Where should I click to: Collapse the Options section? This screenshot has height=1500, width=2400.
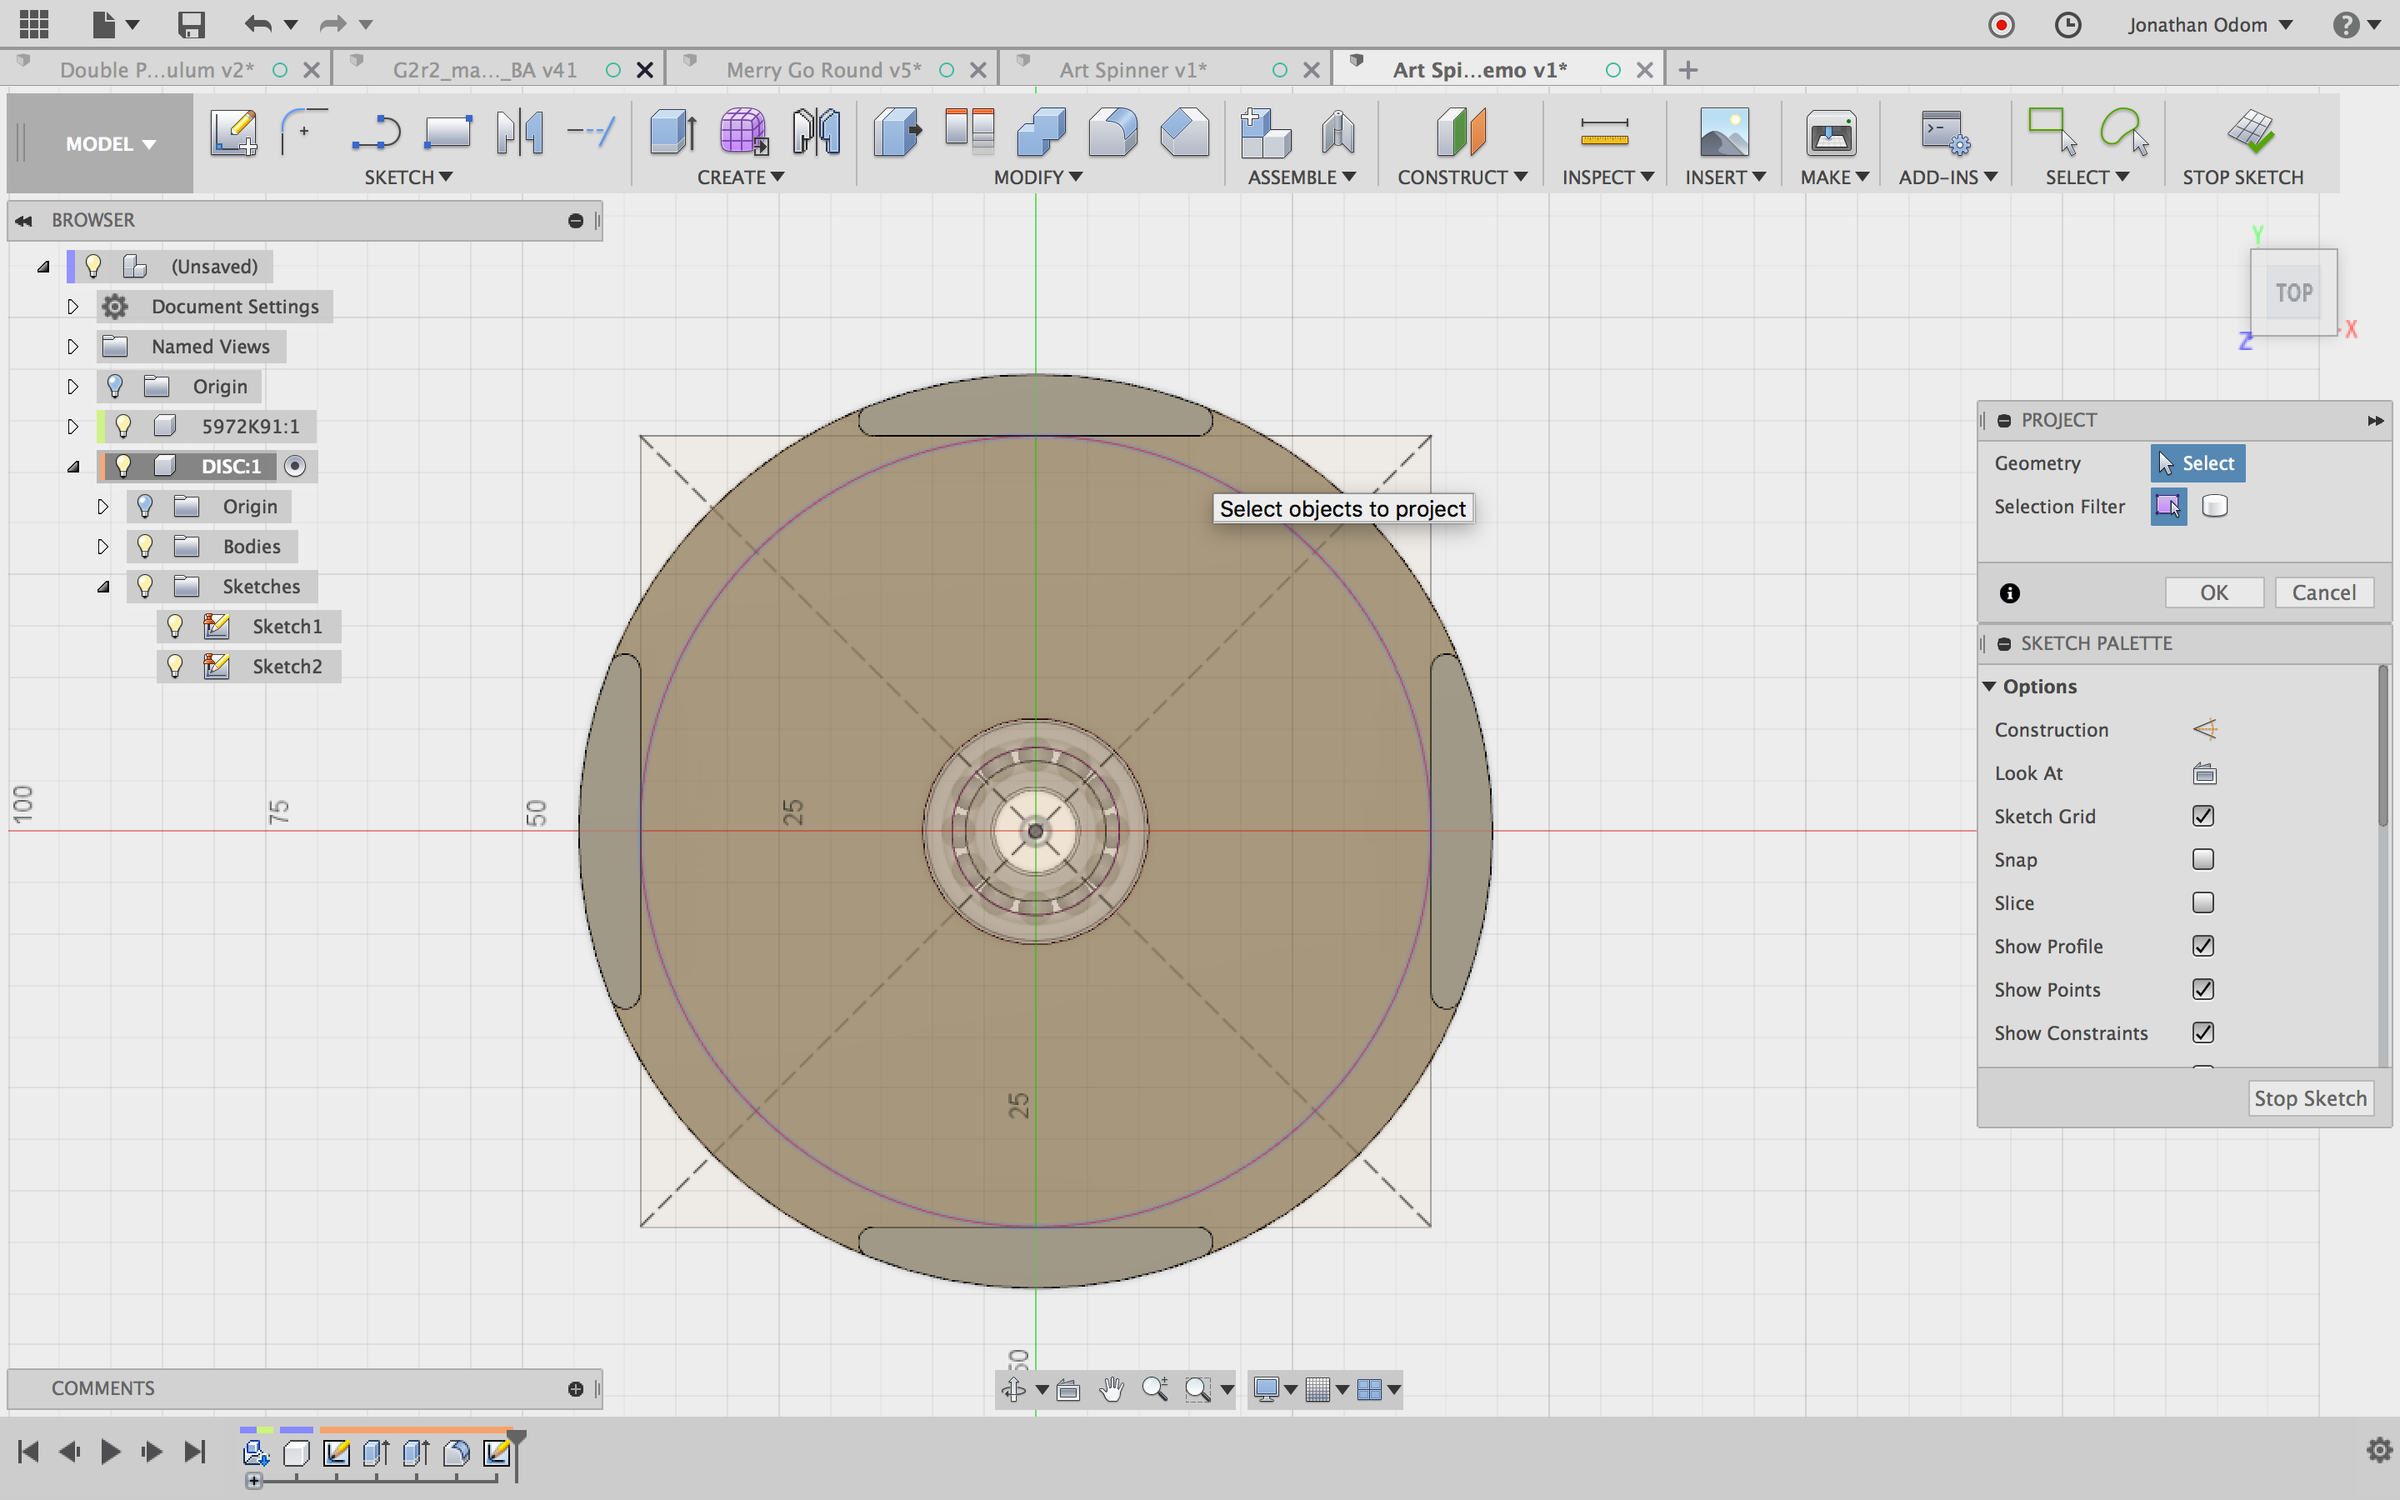click(x=1989, y=686)
